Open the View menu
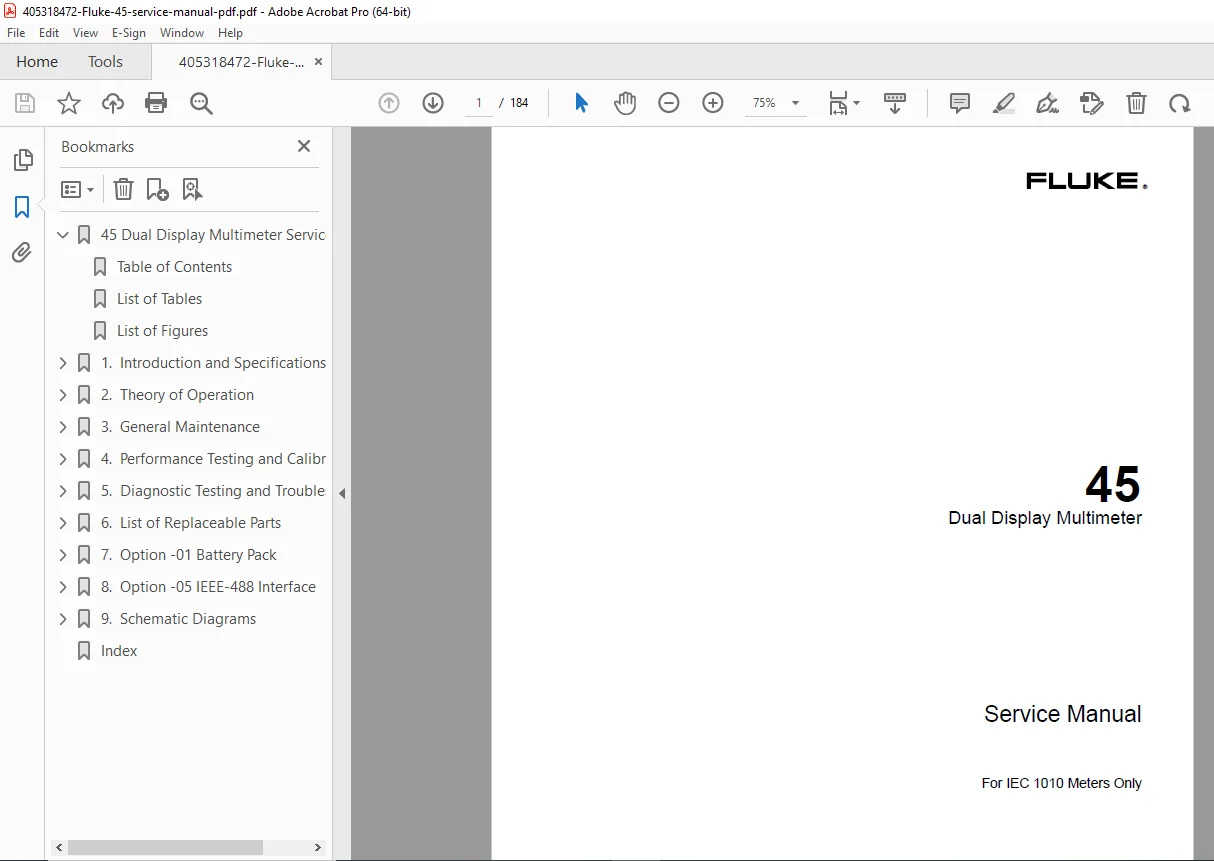 [85, 33]
